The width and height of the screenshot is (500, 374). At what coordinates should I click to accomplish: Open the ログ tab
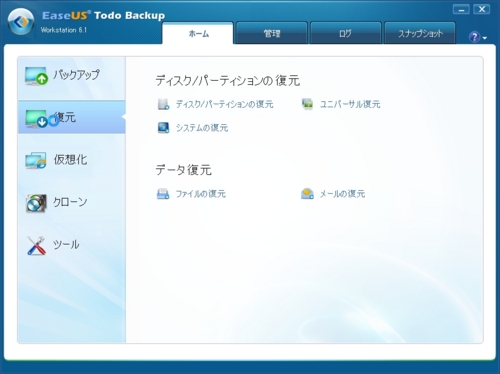pyautogui.click(x=346, y=33)
